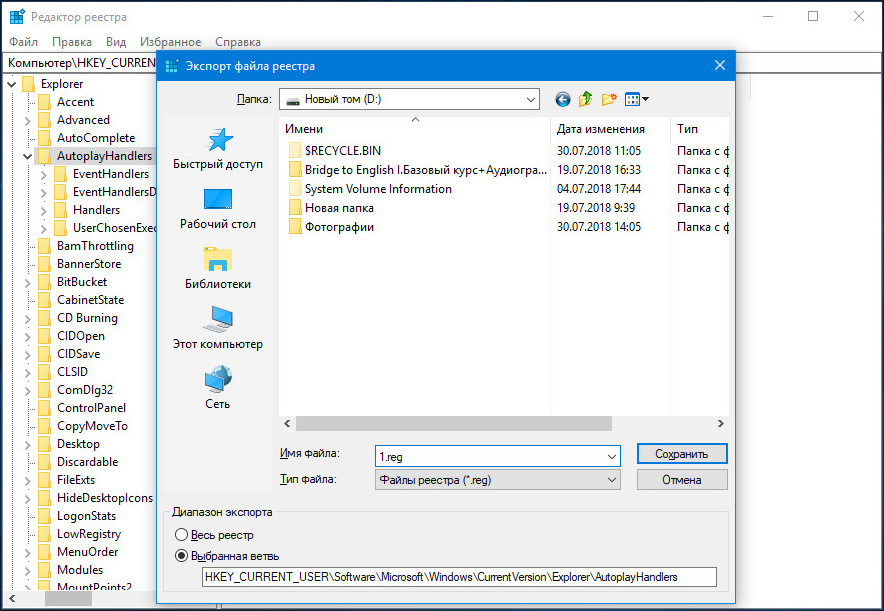Click the Back arrow icon in export dialog
This screenshot has width=884, height=611.
(x=563, y=100)
